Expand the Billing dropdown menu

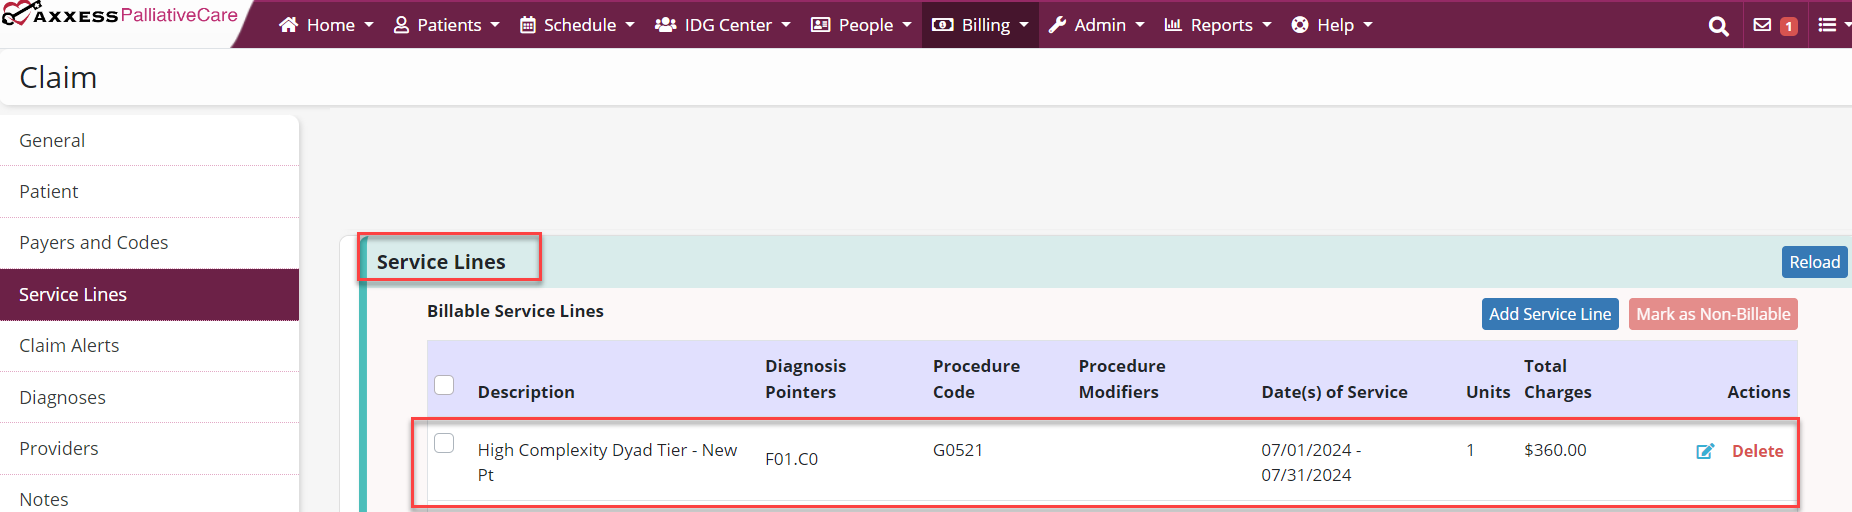pos(980,25)
